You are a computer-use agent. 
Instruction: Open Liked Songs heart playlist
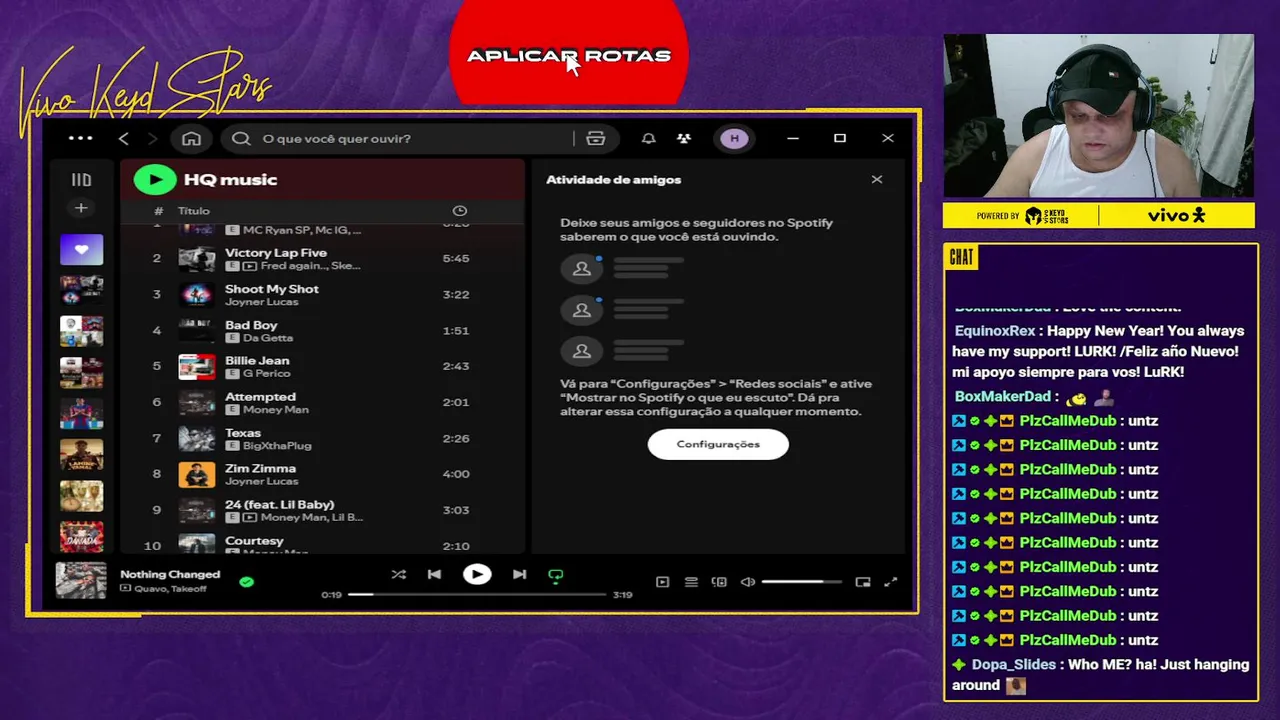tap(81, 249)
